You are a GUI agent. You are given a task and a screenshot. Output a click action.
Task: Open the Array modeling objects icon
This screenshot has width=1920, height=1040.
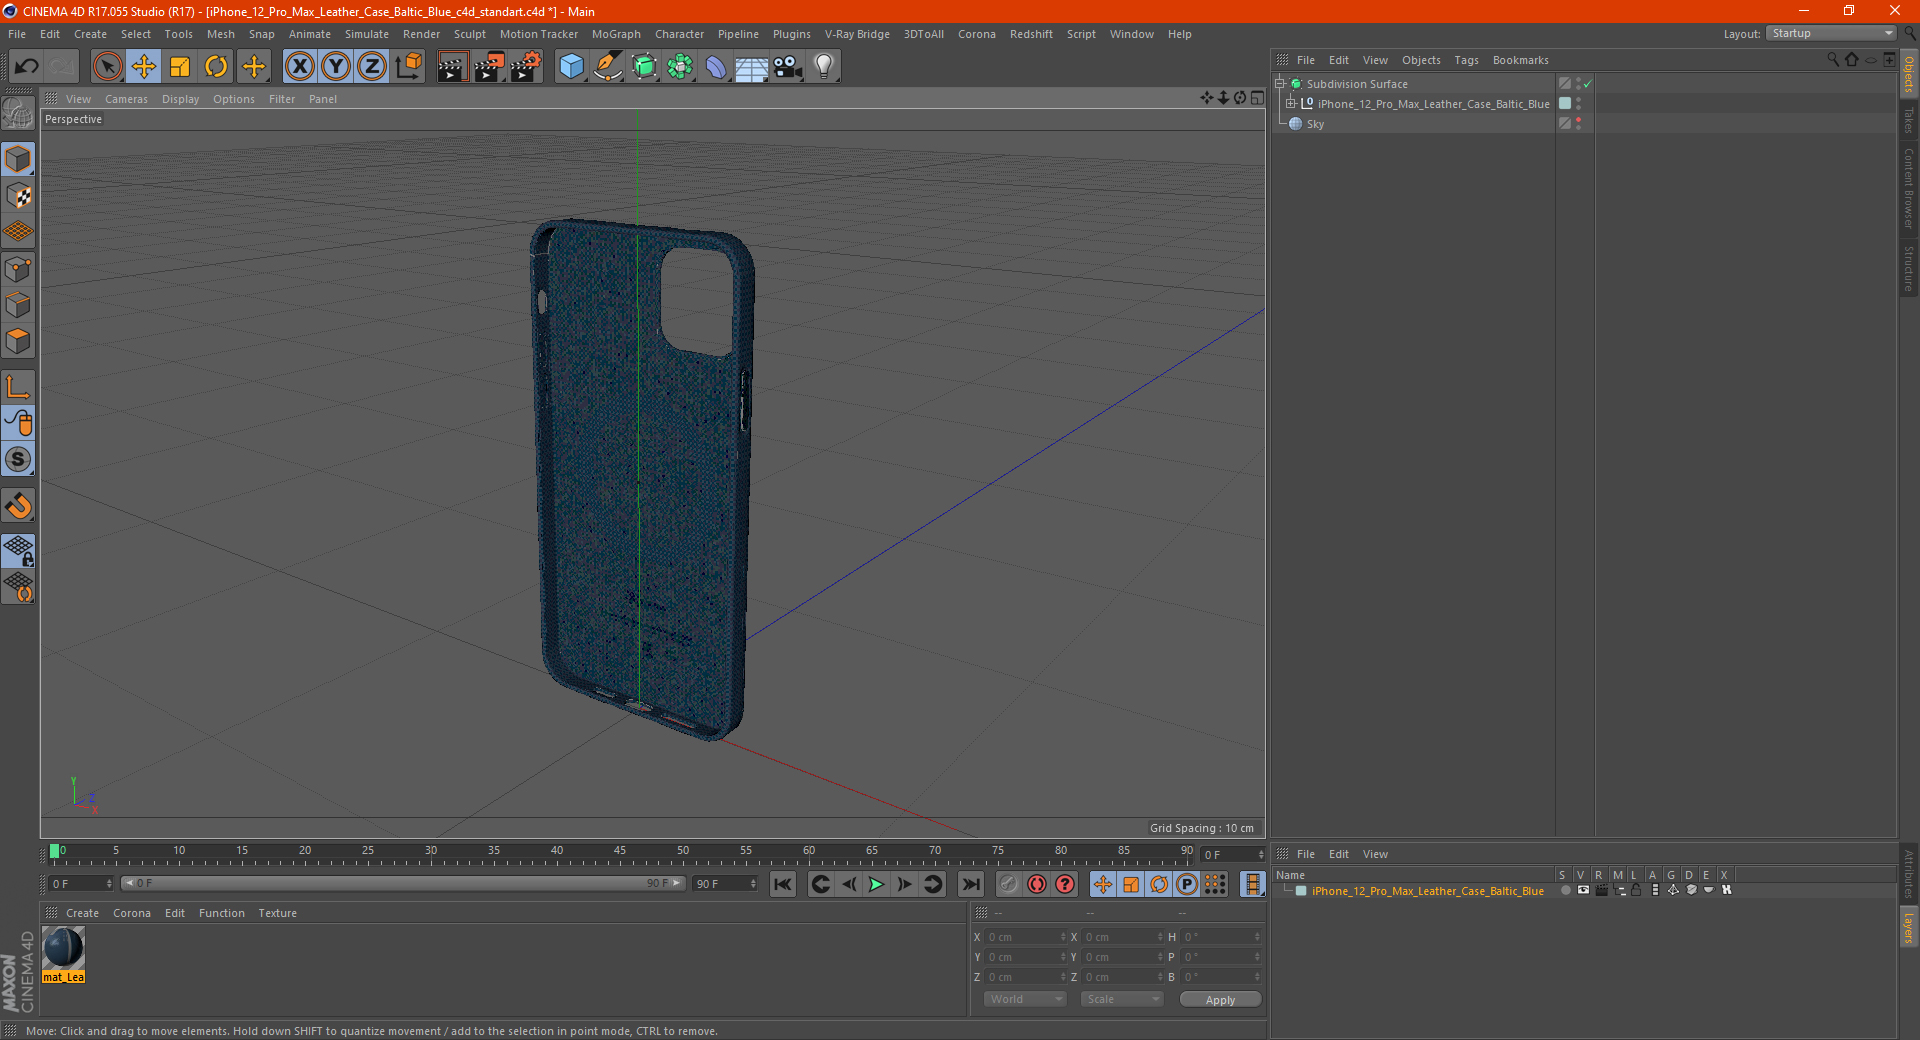click(x=680, y=67)
